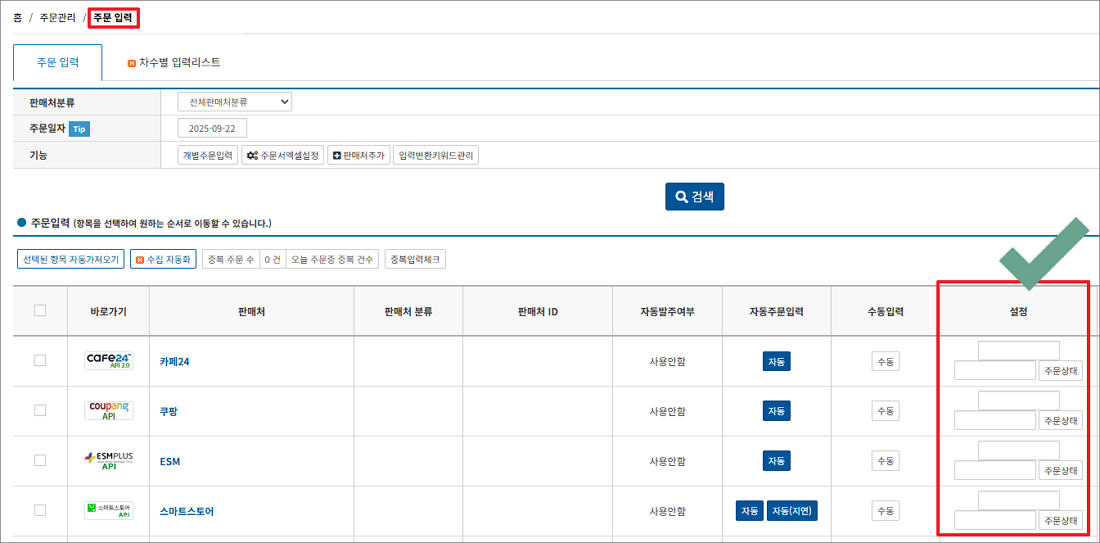
Task: Click the blue Tip badge
Action: pyautogui.click(x=80, y=129)
